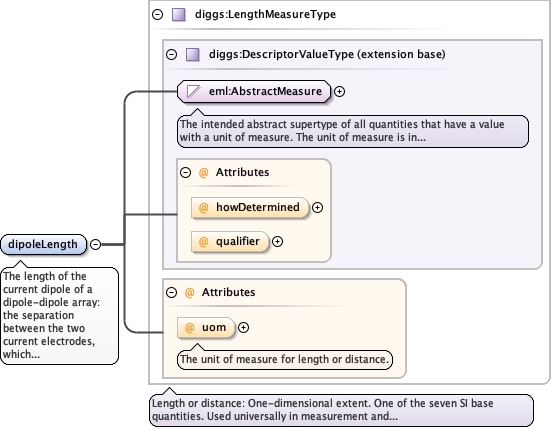Collapse the diggs:LengthMeasureType container

tap(157, 14)
